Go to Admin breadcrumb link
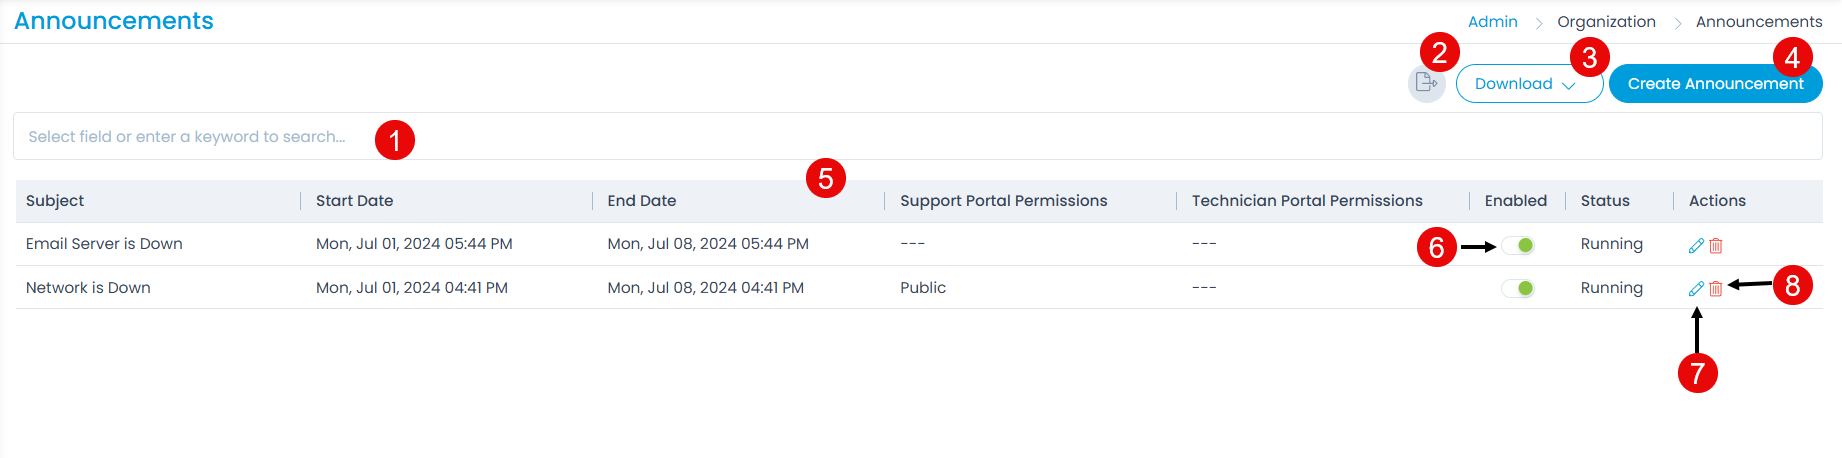Image resolution: width=1842 pixels, height=458 pixels. click(1492, 22)
